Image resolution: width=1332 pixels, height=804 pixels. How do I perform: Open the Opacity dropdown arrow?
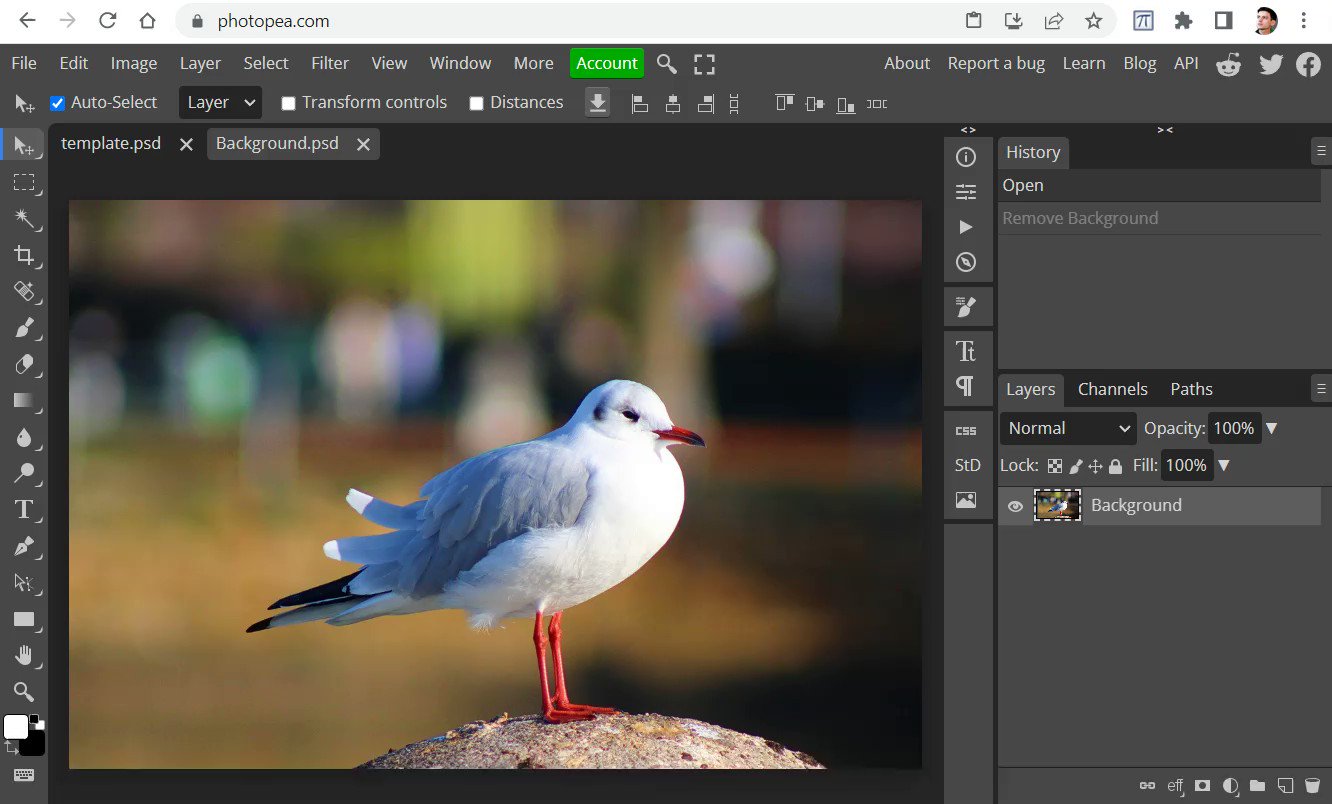(1271, 428)
